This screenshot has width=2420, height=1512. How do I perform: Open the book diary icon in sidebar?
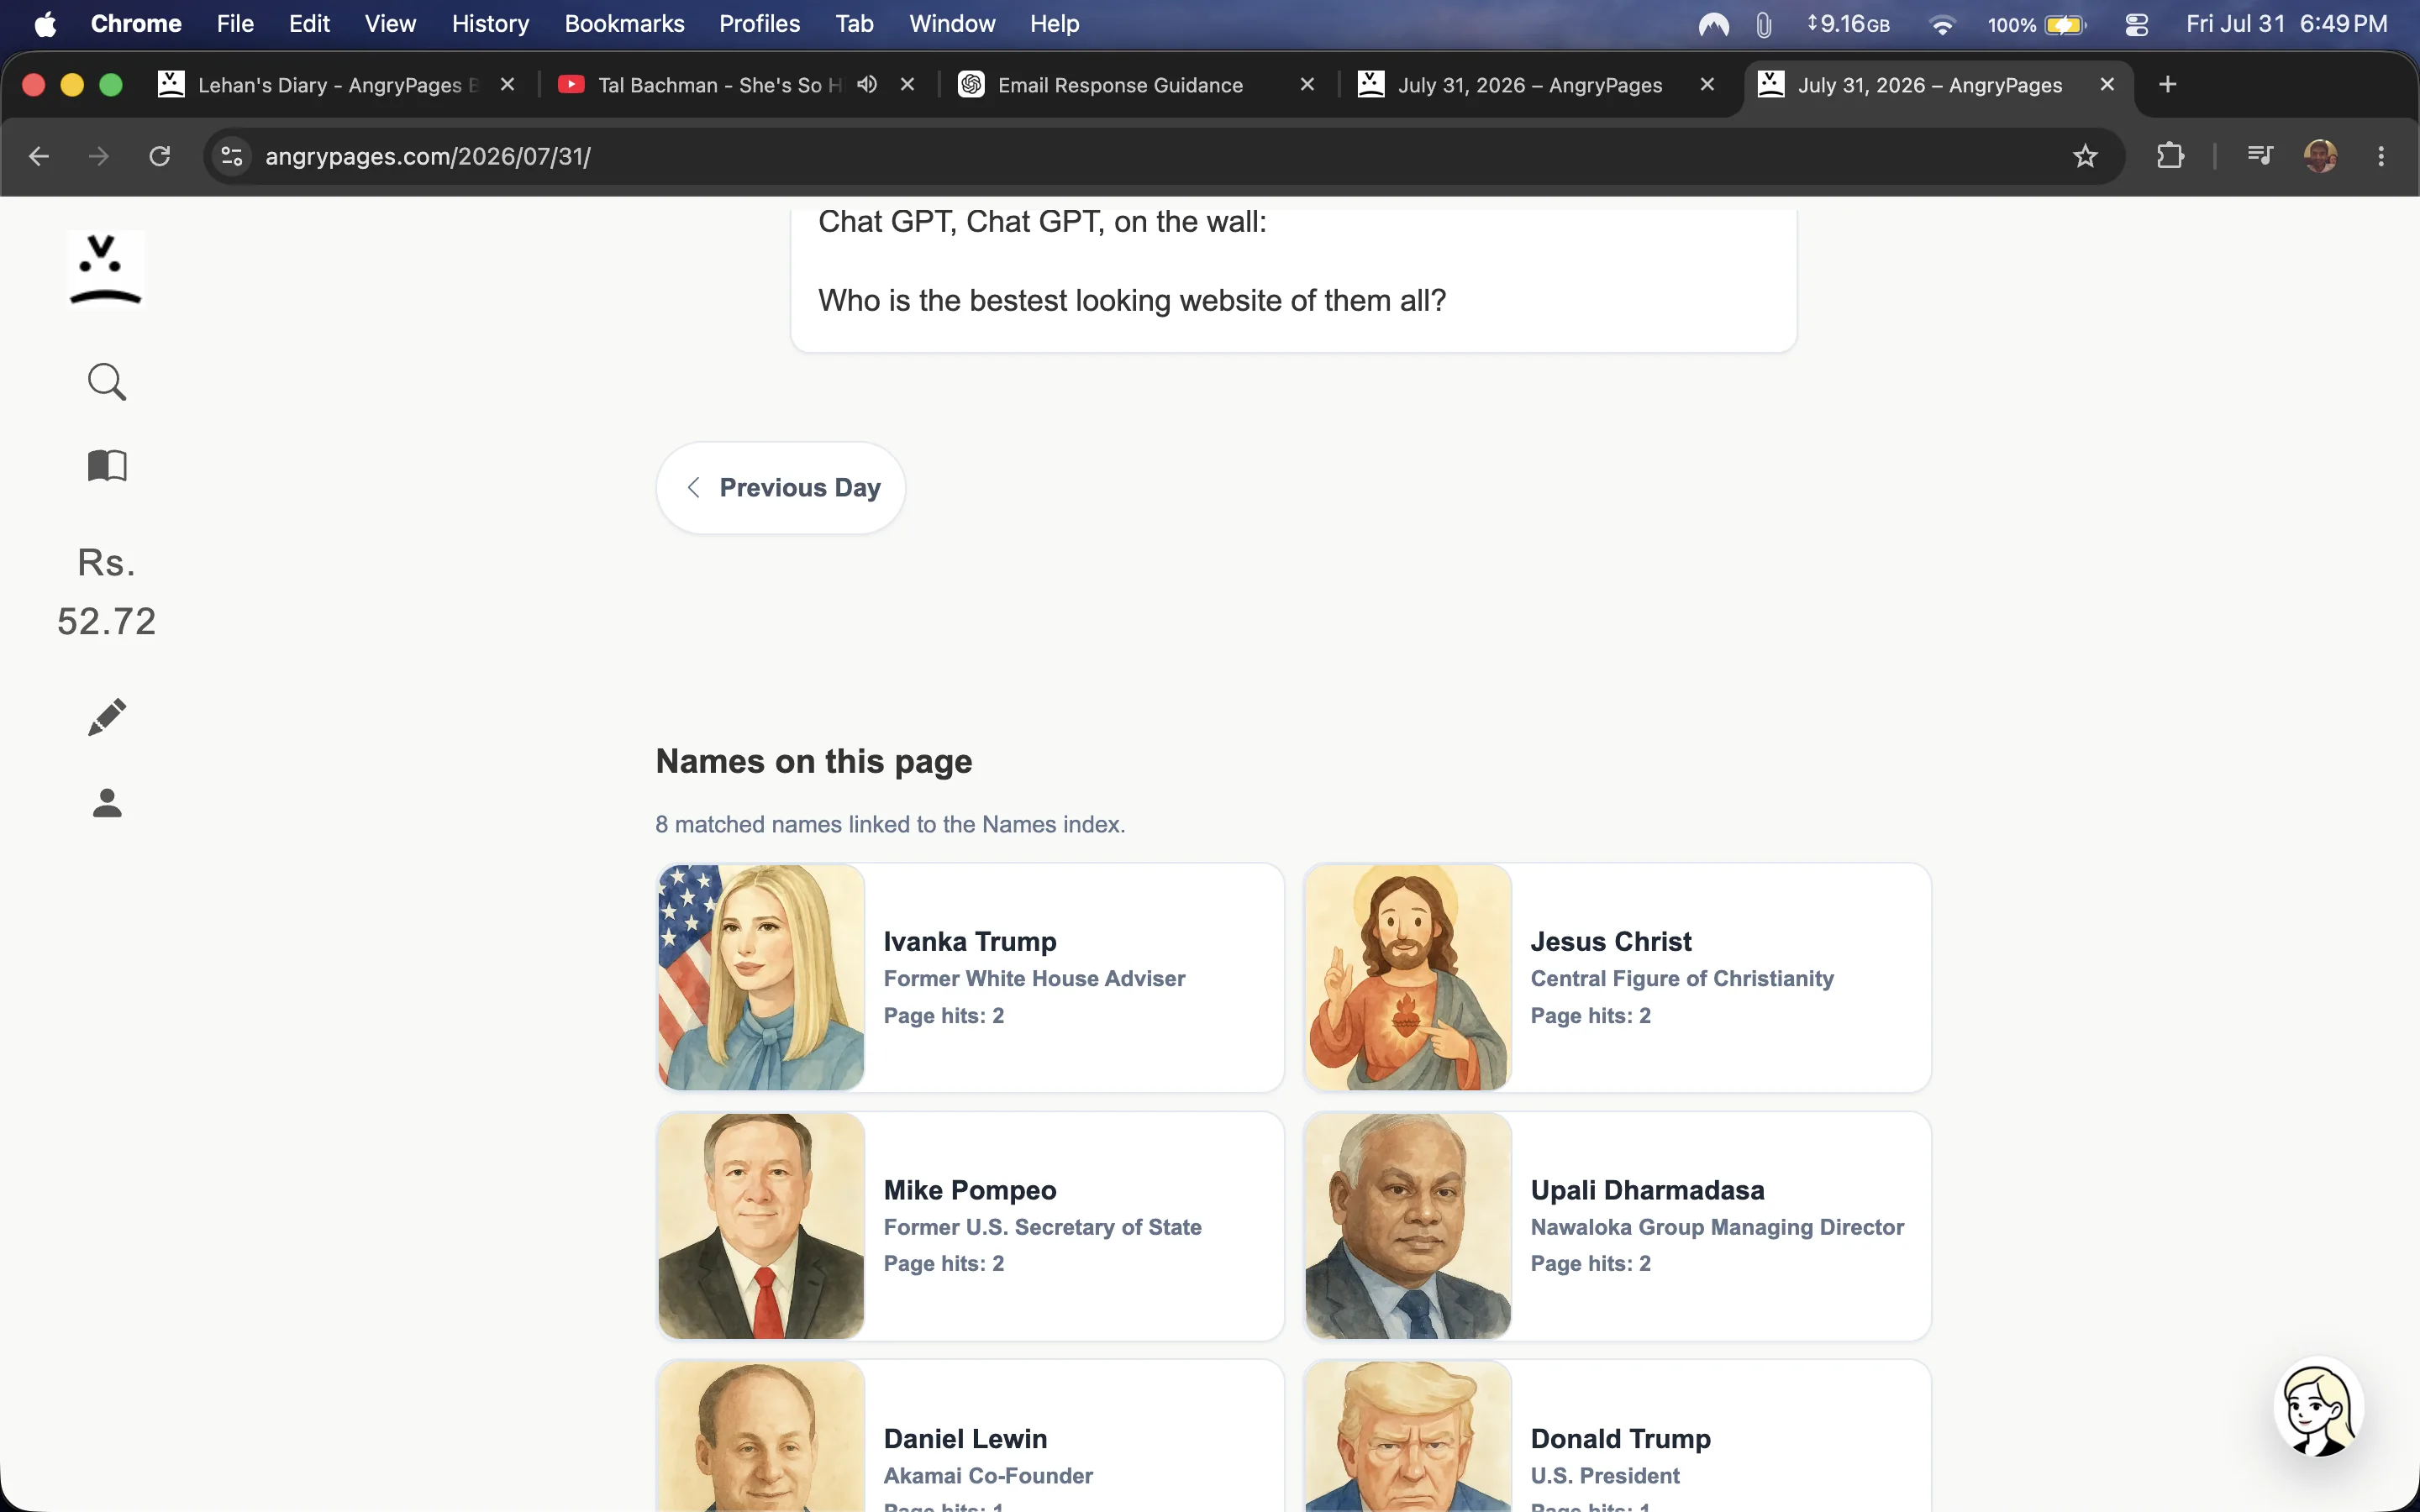pos(107,465)
